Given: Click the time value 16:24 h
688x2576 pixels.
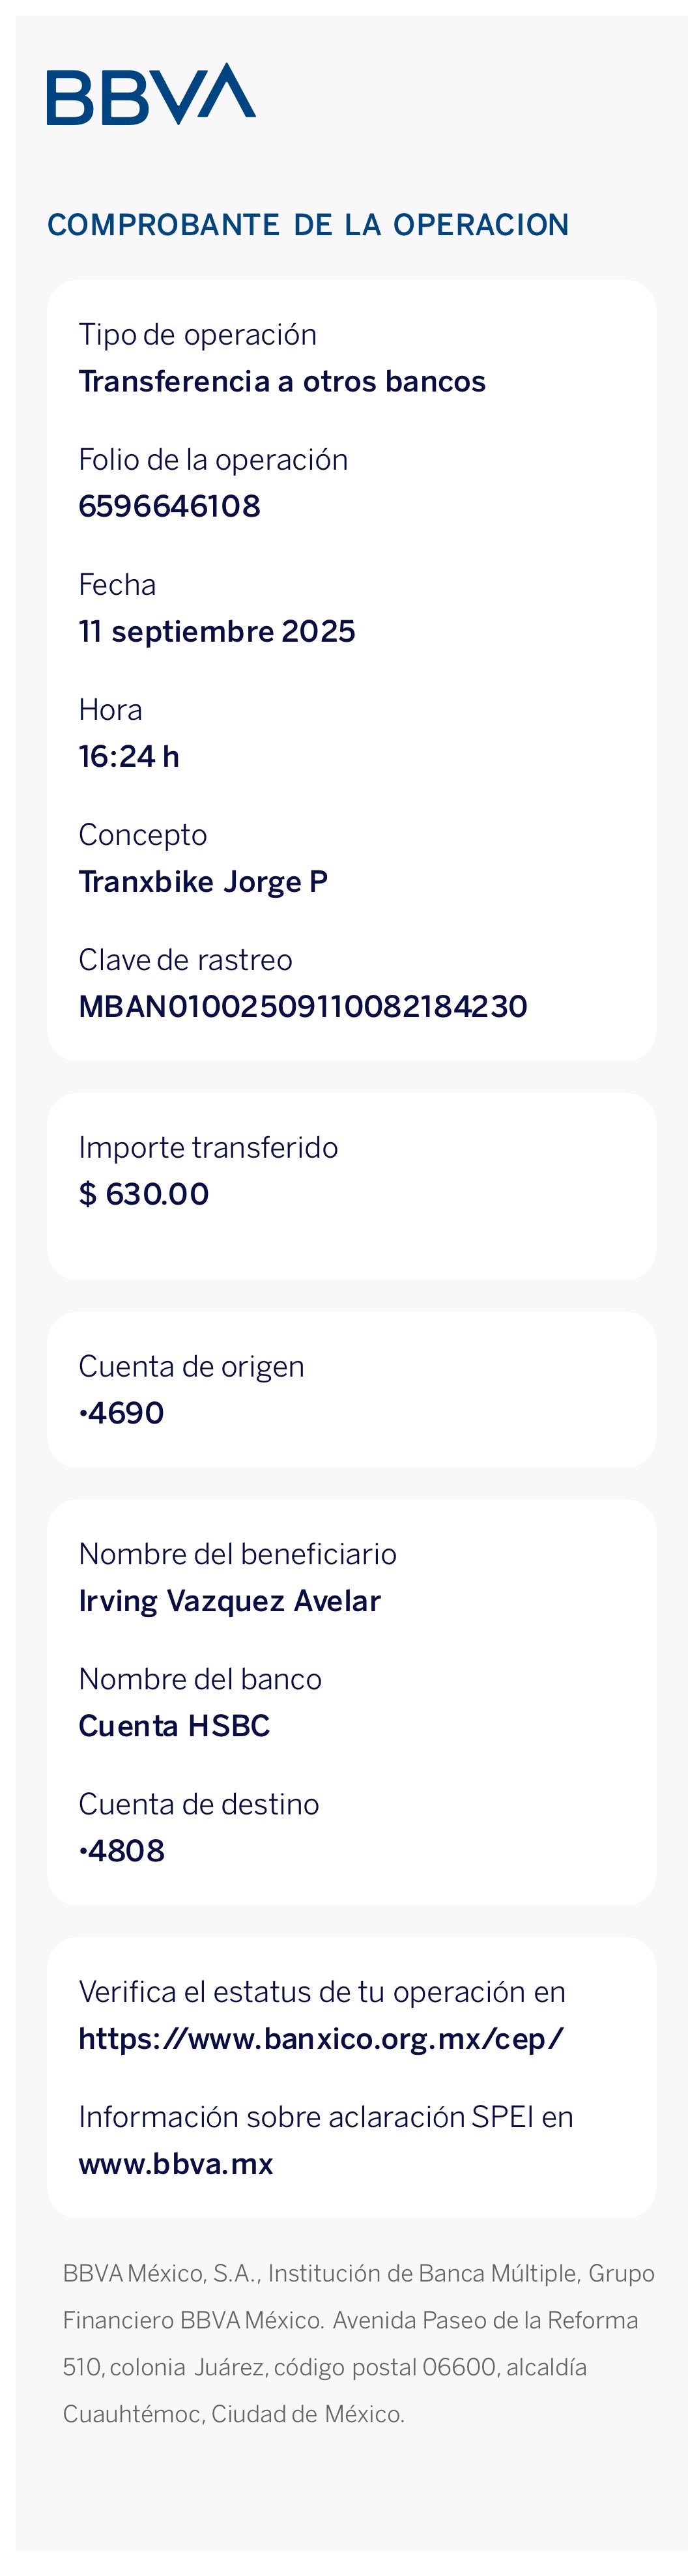Looking at the screenshot, I should [x=129, y=756].
